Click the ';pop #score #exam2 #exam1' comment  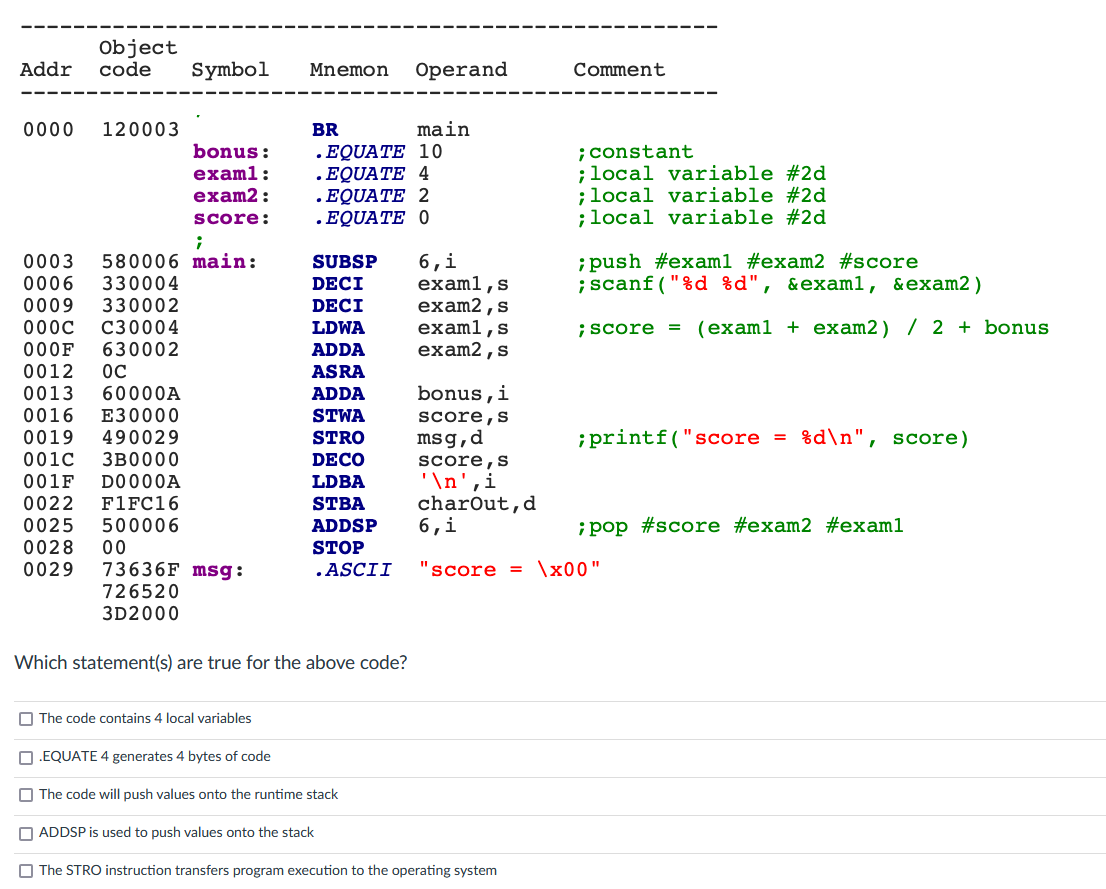(740, 526)
